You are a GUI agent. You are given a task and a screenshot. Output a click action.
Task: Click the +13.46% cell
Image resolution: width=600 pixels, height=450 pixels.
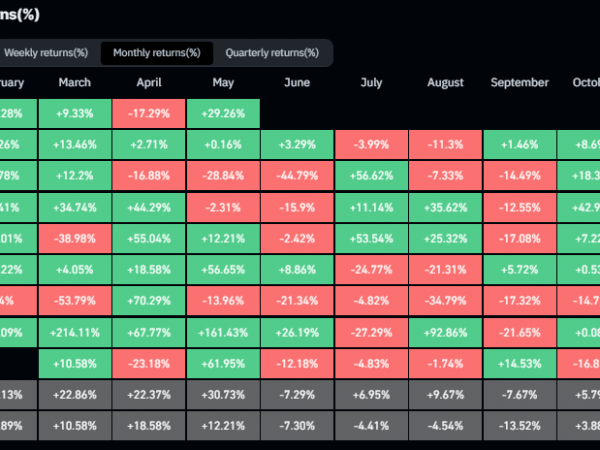click(75, 145)
